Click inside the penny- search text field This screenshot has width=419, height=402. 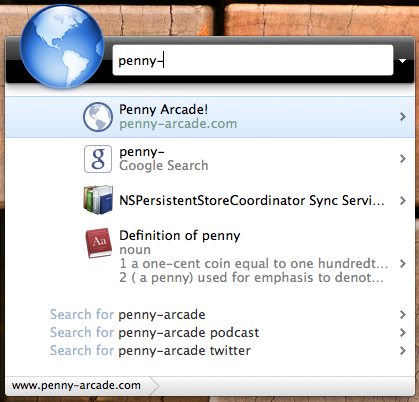253,60
